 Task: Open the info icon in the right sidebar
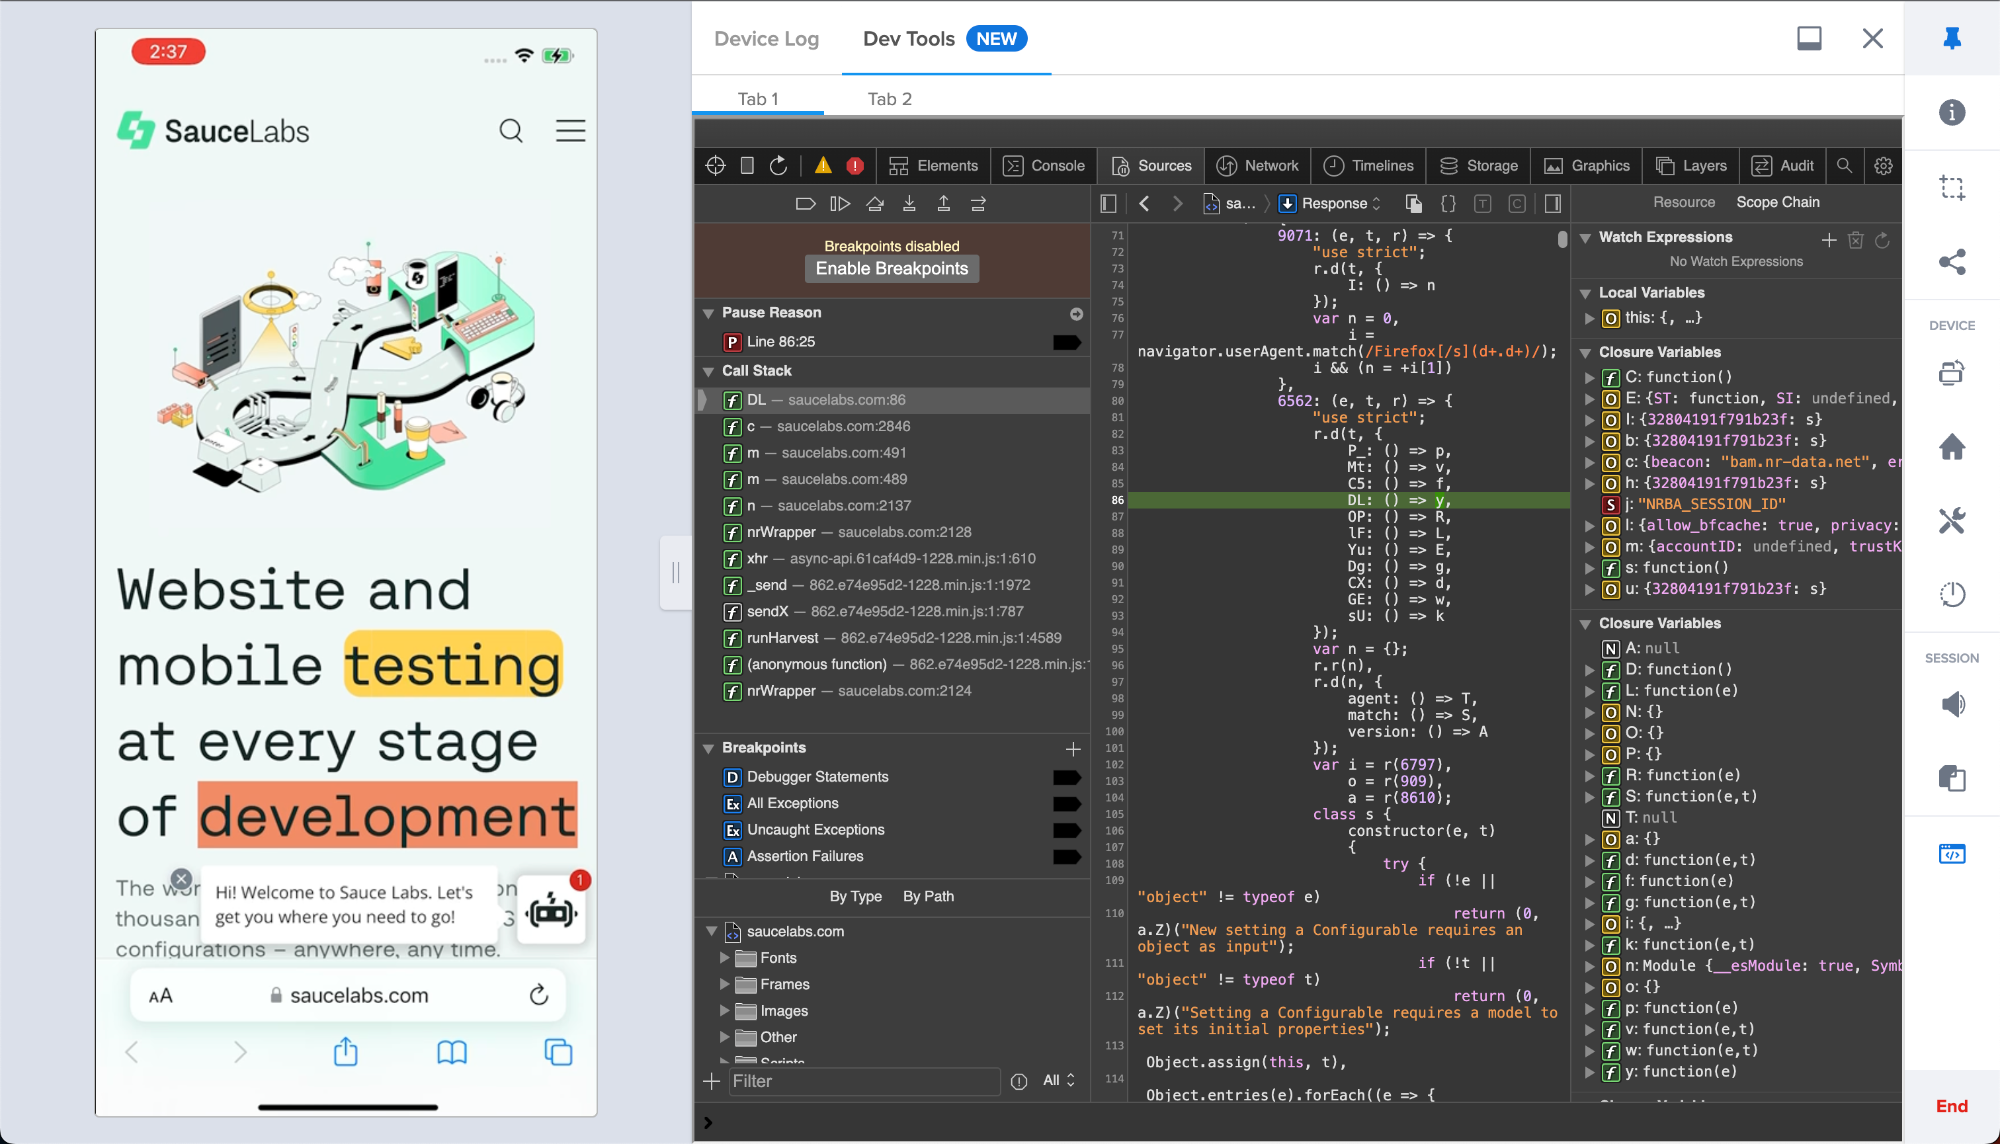pos(1952,112)
